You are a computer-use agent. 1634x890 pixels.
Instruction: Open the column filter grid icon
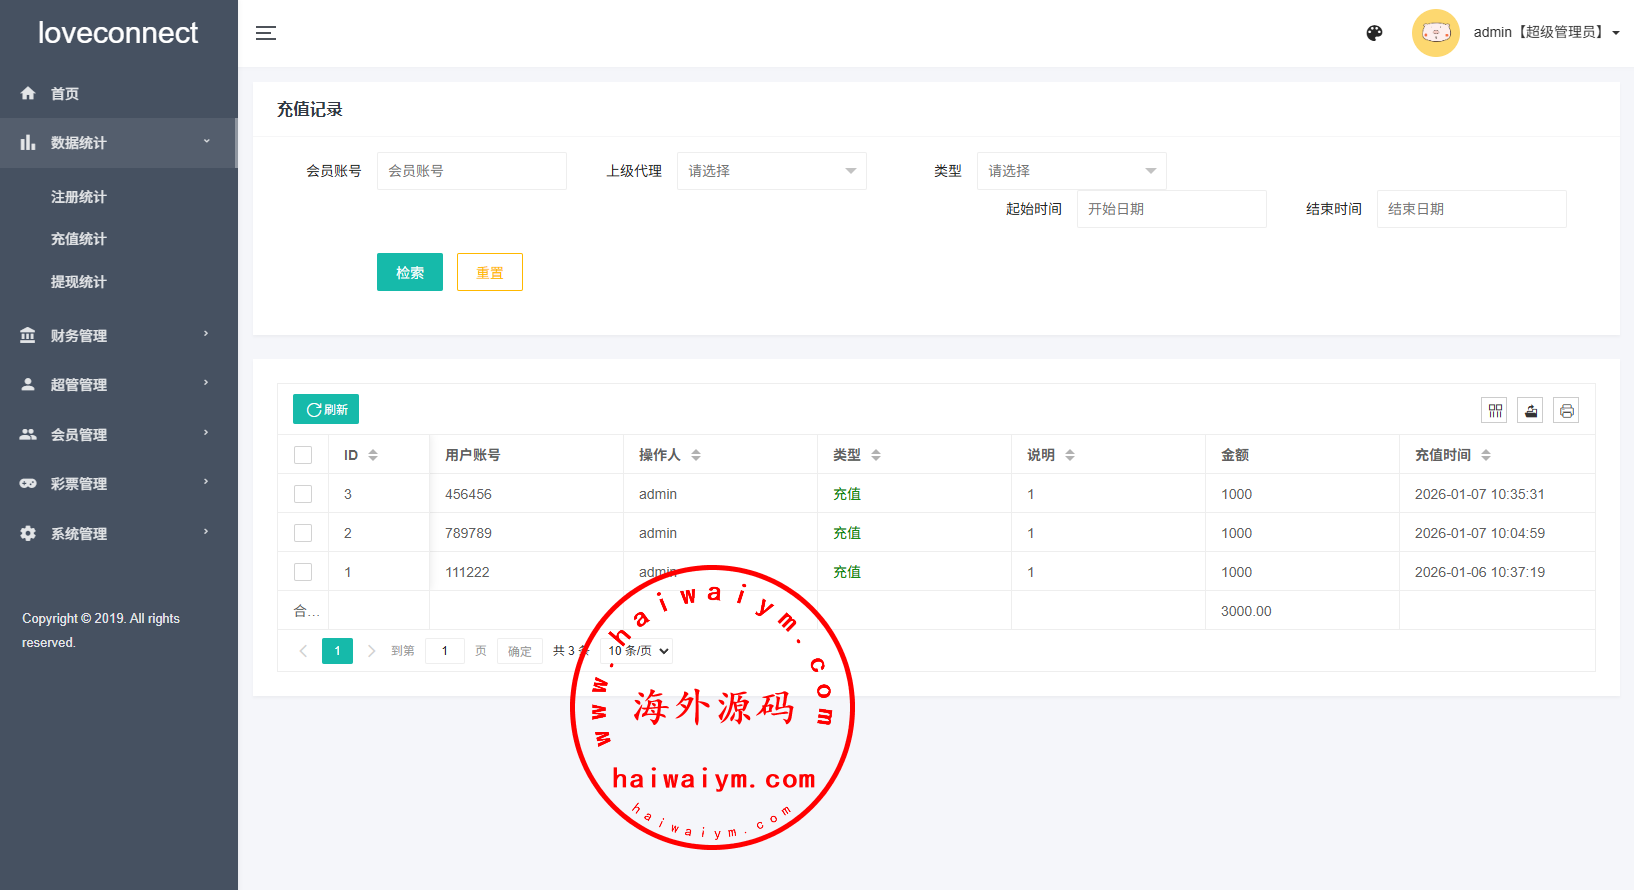pos(1495,410)
